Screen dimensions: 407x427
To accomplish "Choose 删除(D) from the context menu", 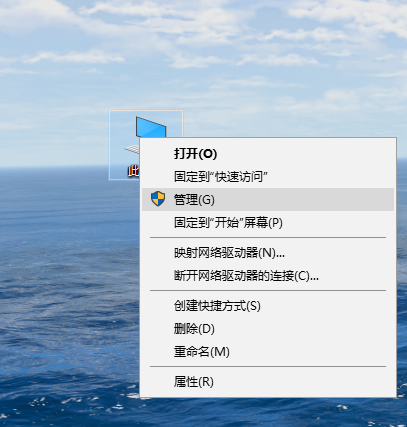I will (268, 329).
